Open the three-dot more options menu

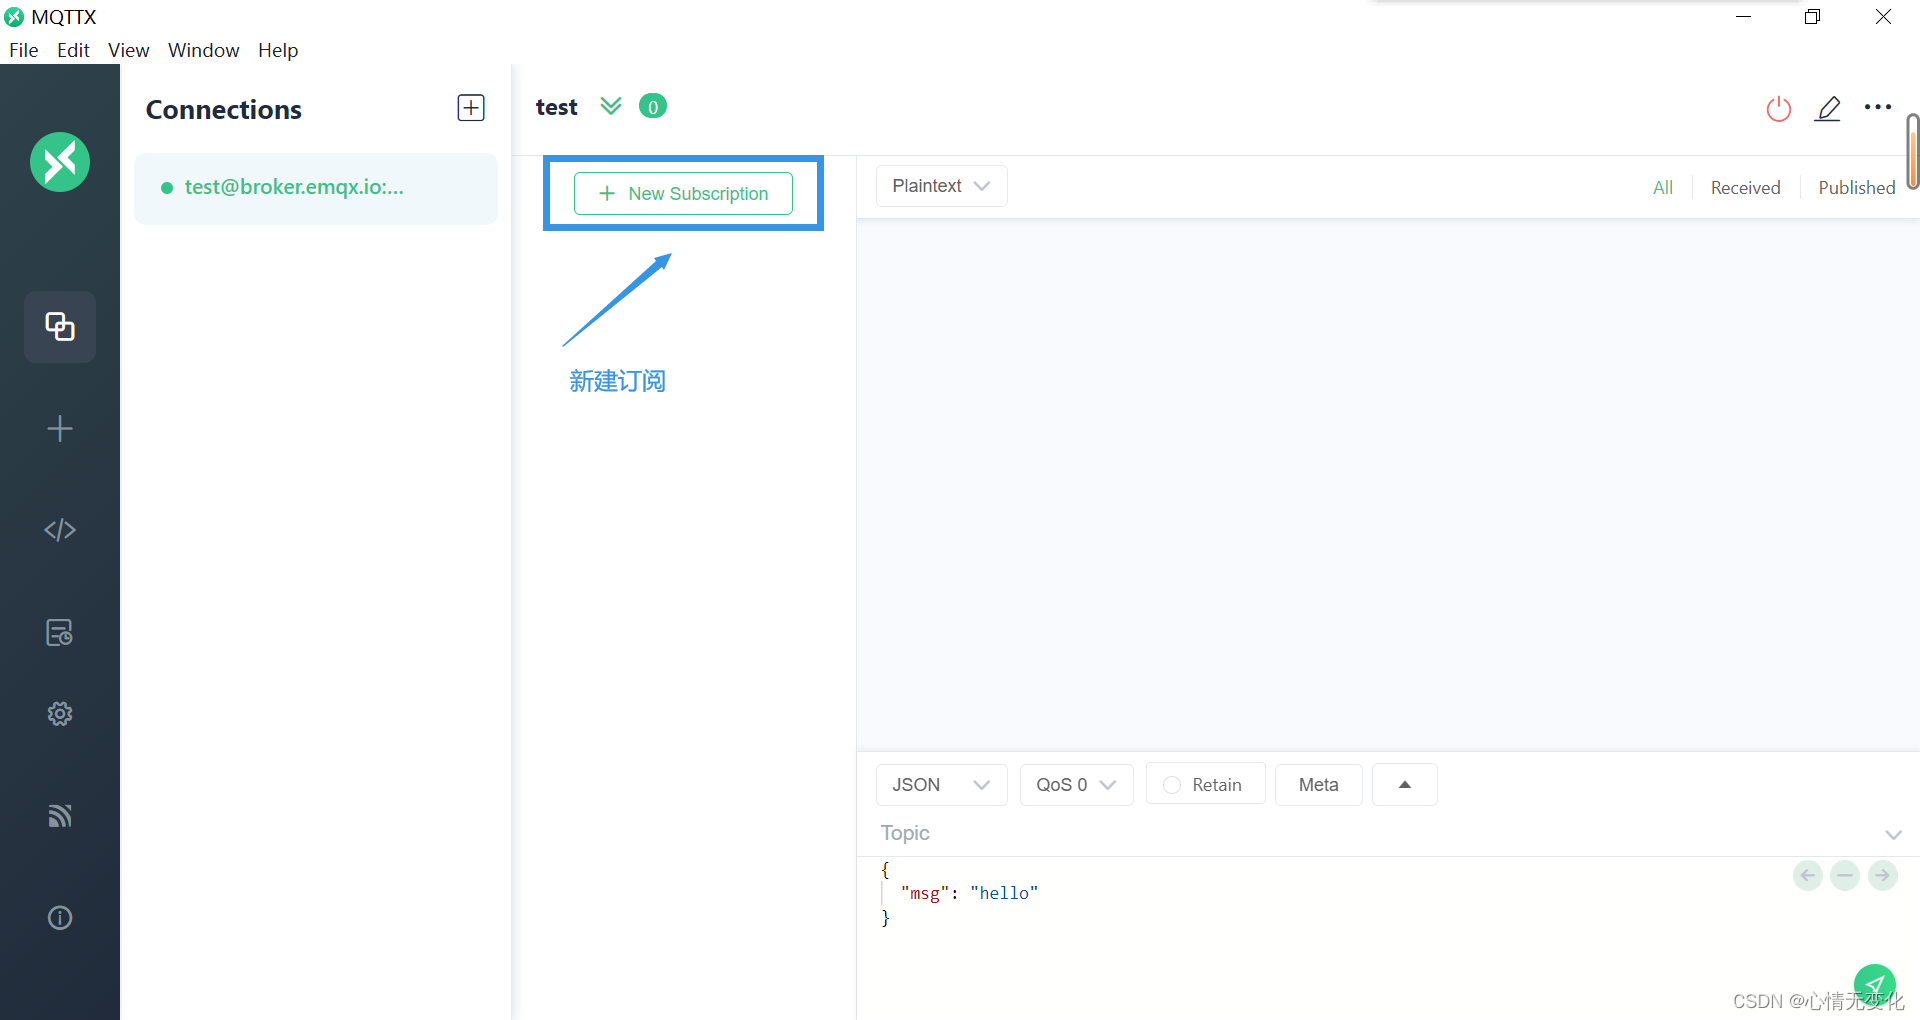pos(1878,107)
